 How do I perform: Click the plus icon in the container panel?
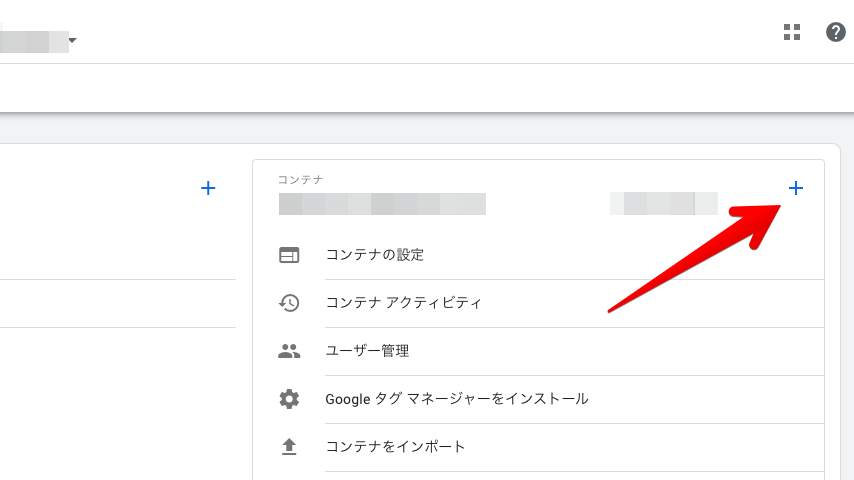click(x=796, y=188)
